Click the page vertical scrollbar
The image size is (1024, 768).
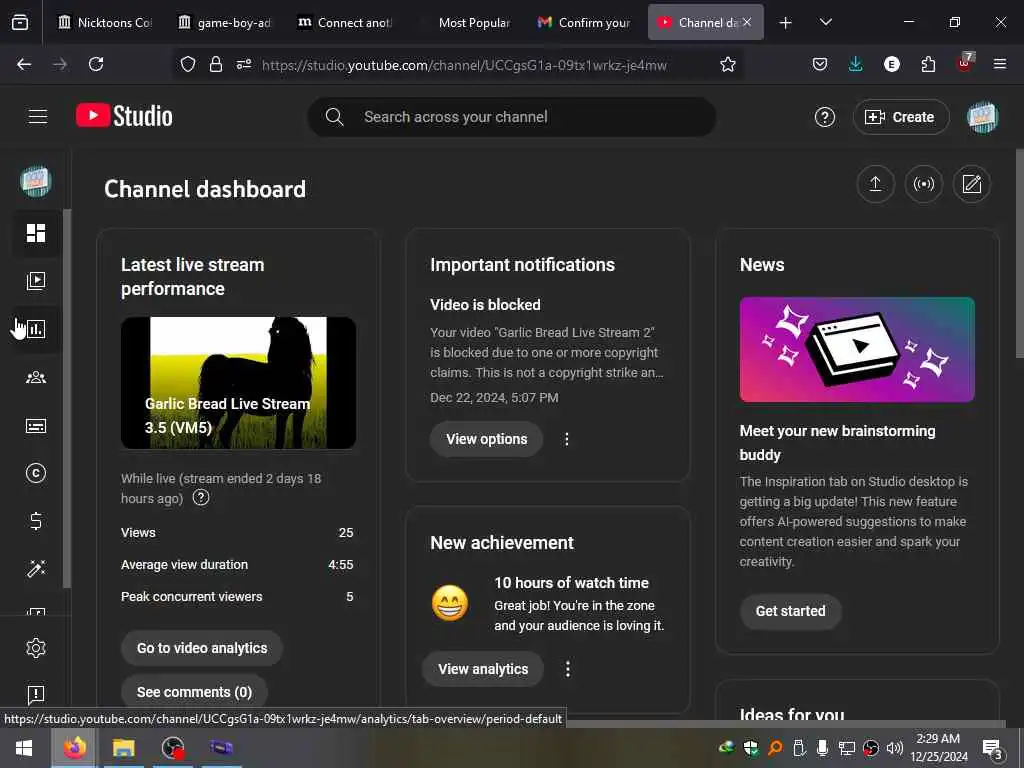tap(1019, 253)
